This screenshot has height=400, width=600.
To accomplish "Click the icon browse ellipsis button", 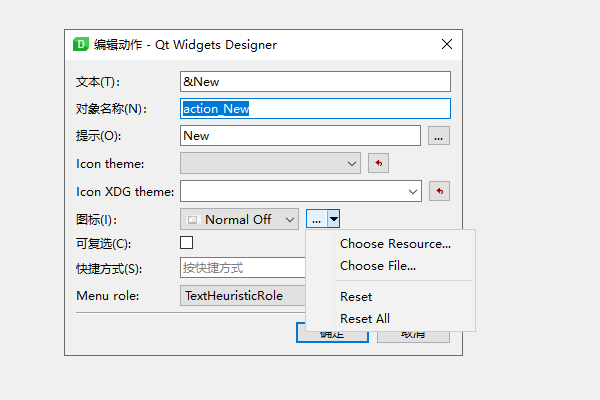I will 316,219.
